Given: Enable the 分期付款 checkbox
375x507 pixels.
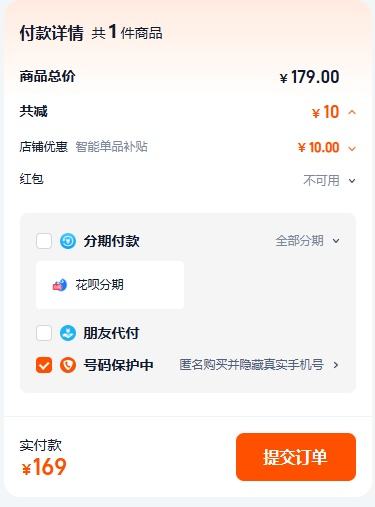Looking at the screenshot, I should pos(44,241).
